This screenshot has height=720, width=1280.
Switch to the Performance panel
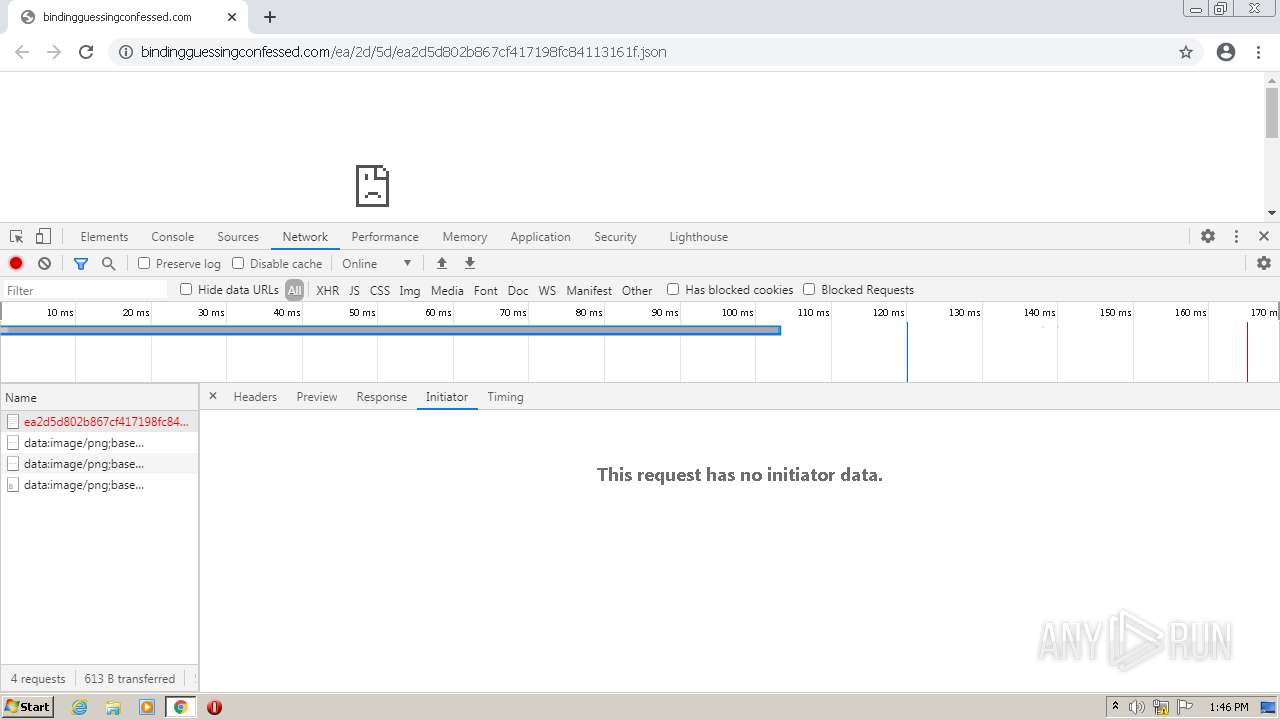[x=385, y=237]
